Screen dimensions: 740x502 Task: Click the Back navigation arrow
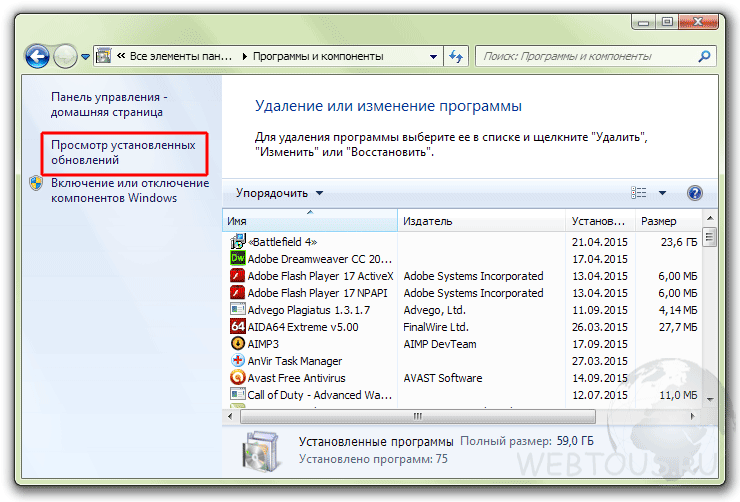point(37,57)
